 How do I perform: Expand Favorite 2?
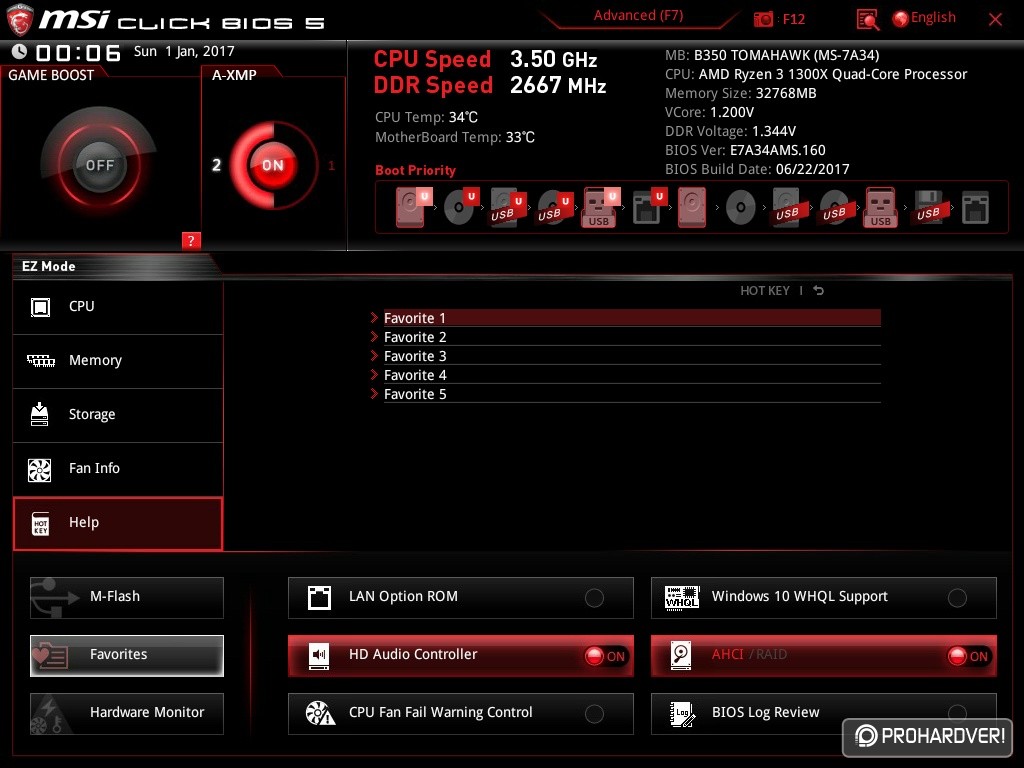coord(626,337)
